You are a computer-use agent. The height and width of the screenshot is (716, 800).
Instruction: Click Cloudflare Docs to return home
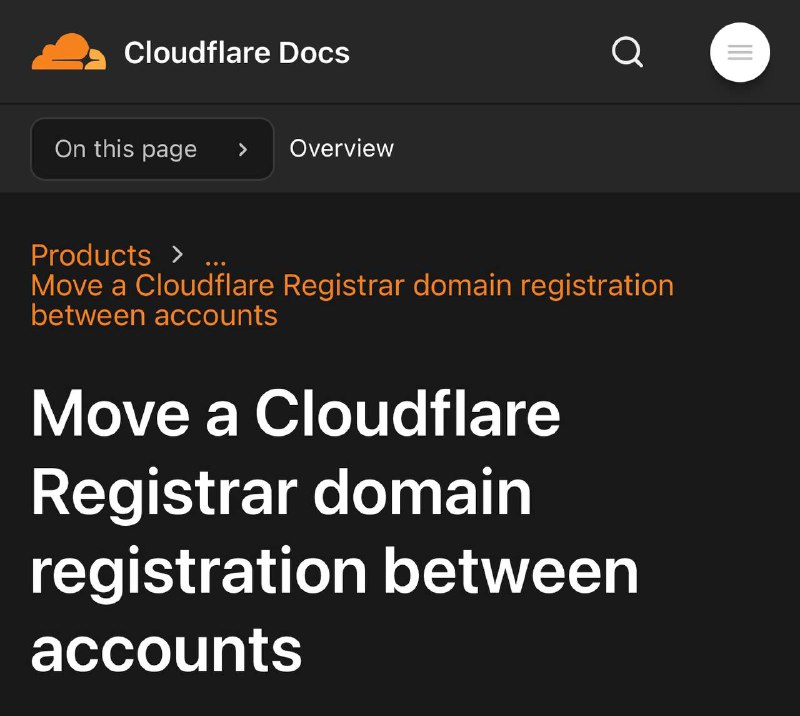(x=236, y=52)
